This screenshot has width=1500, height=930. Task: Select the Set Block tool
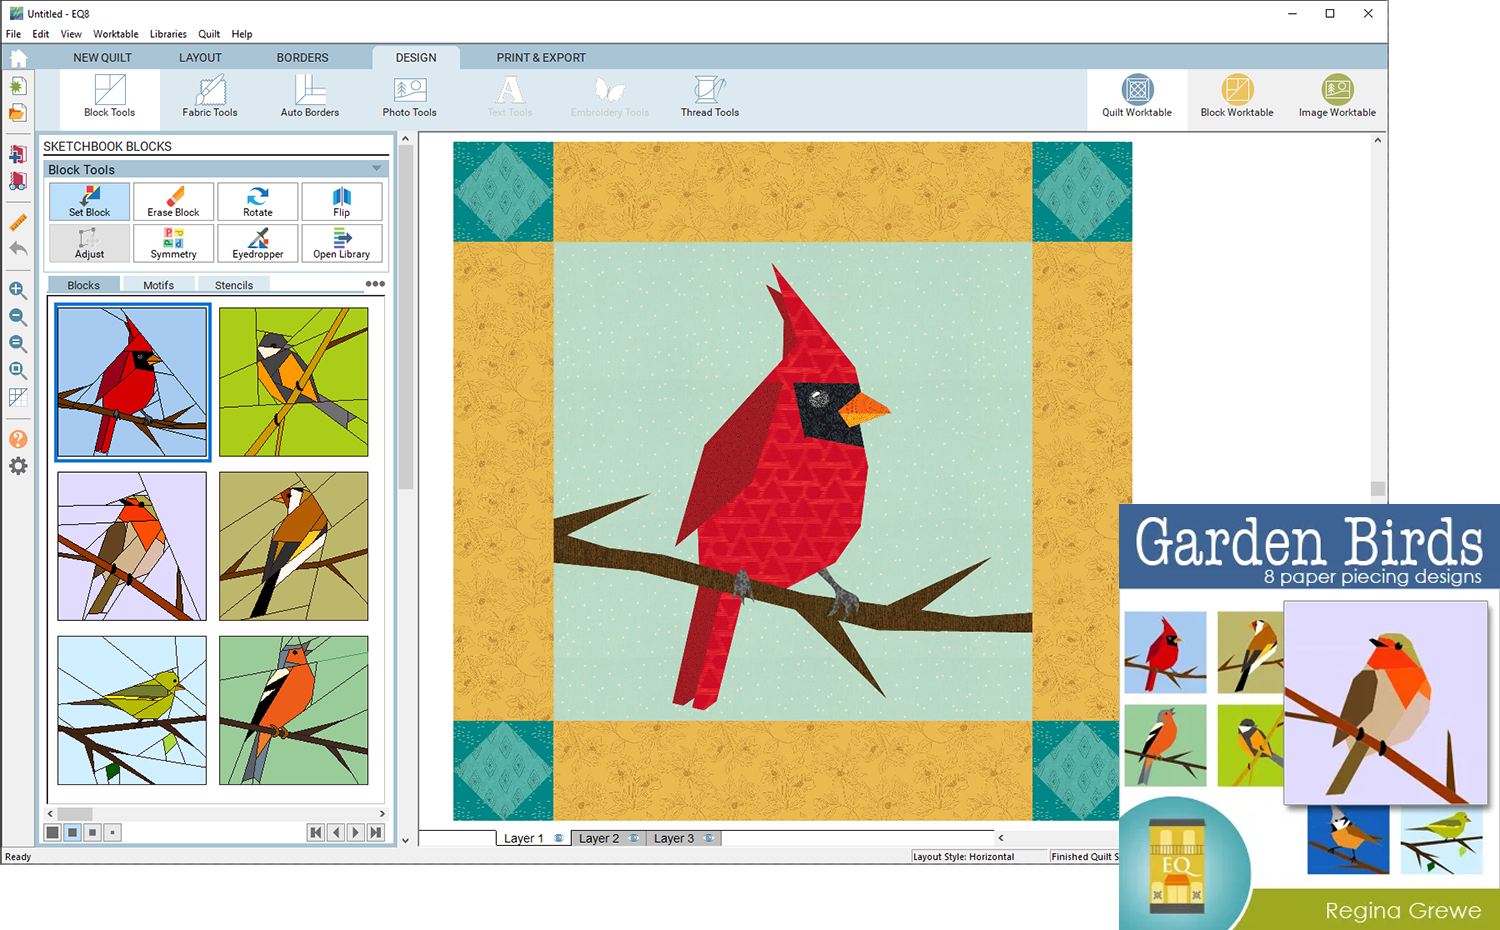[x=89, y=201]
